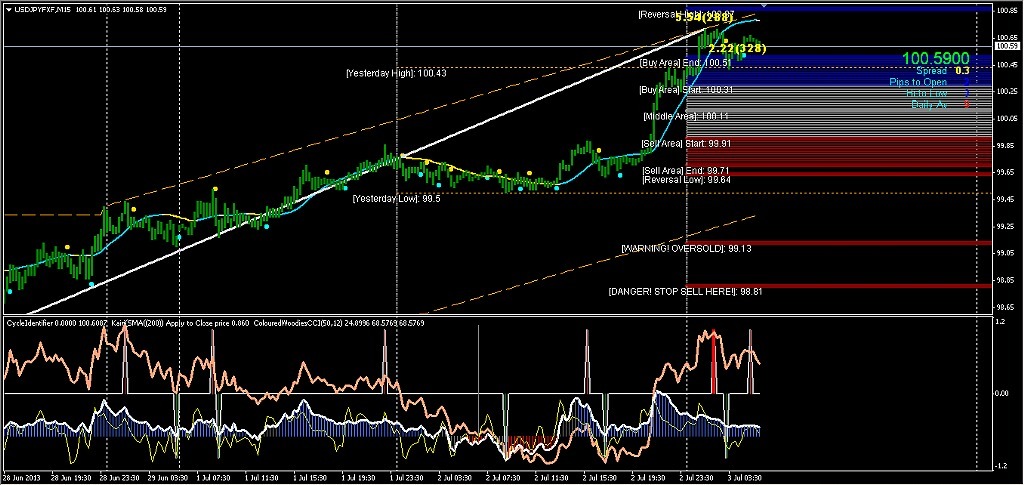Click the 2 Jul 11:30 time axis label
Screen dimensions: 1024x485
pos(552,478)
